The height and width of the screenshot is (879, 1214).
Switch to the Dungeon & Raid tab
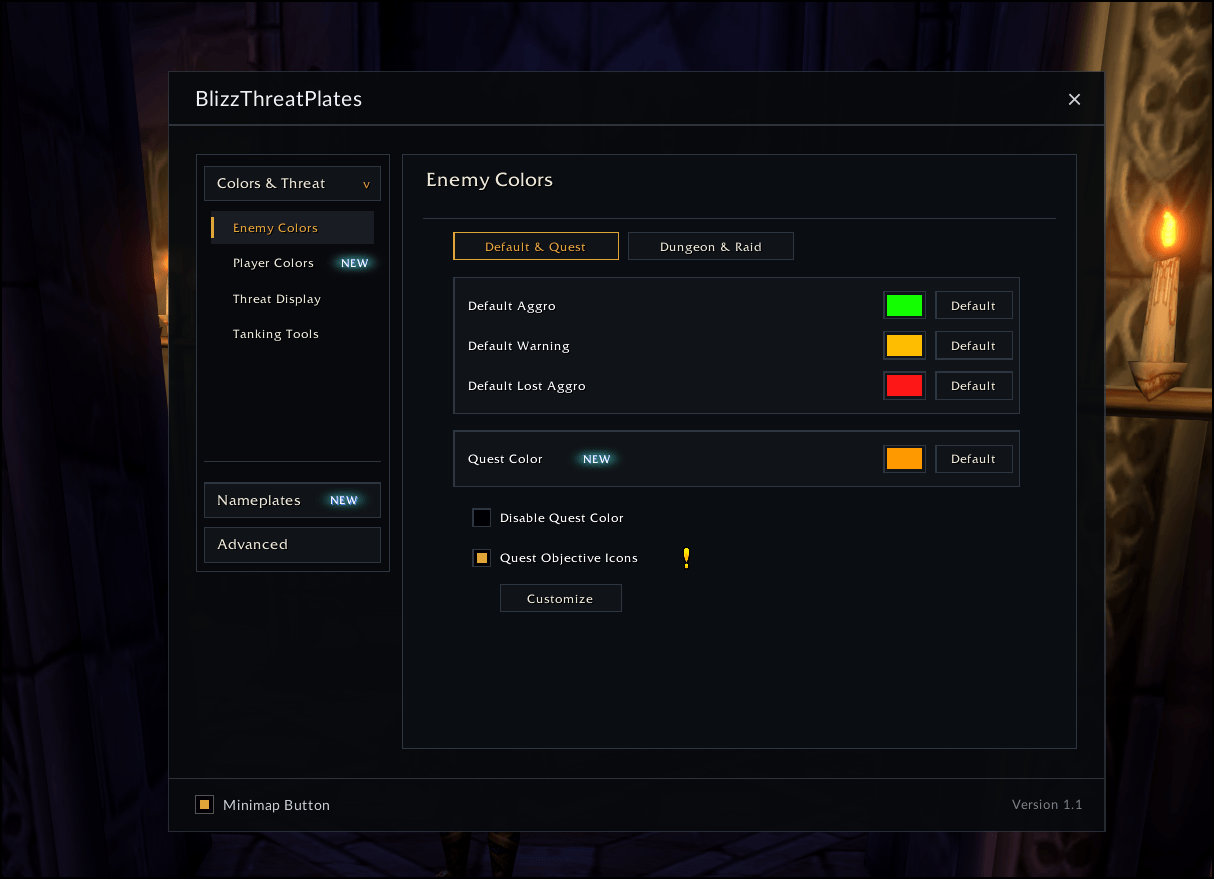(711, 246)
